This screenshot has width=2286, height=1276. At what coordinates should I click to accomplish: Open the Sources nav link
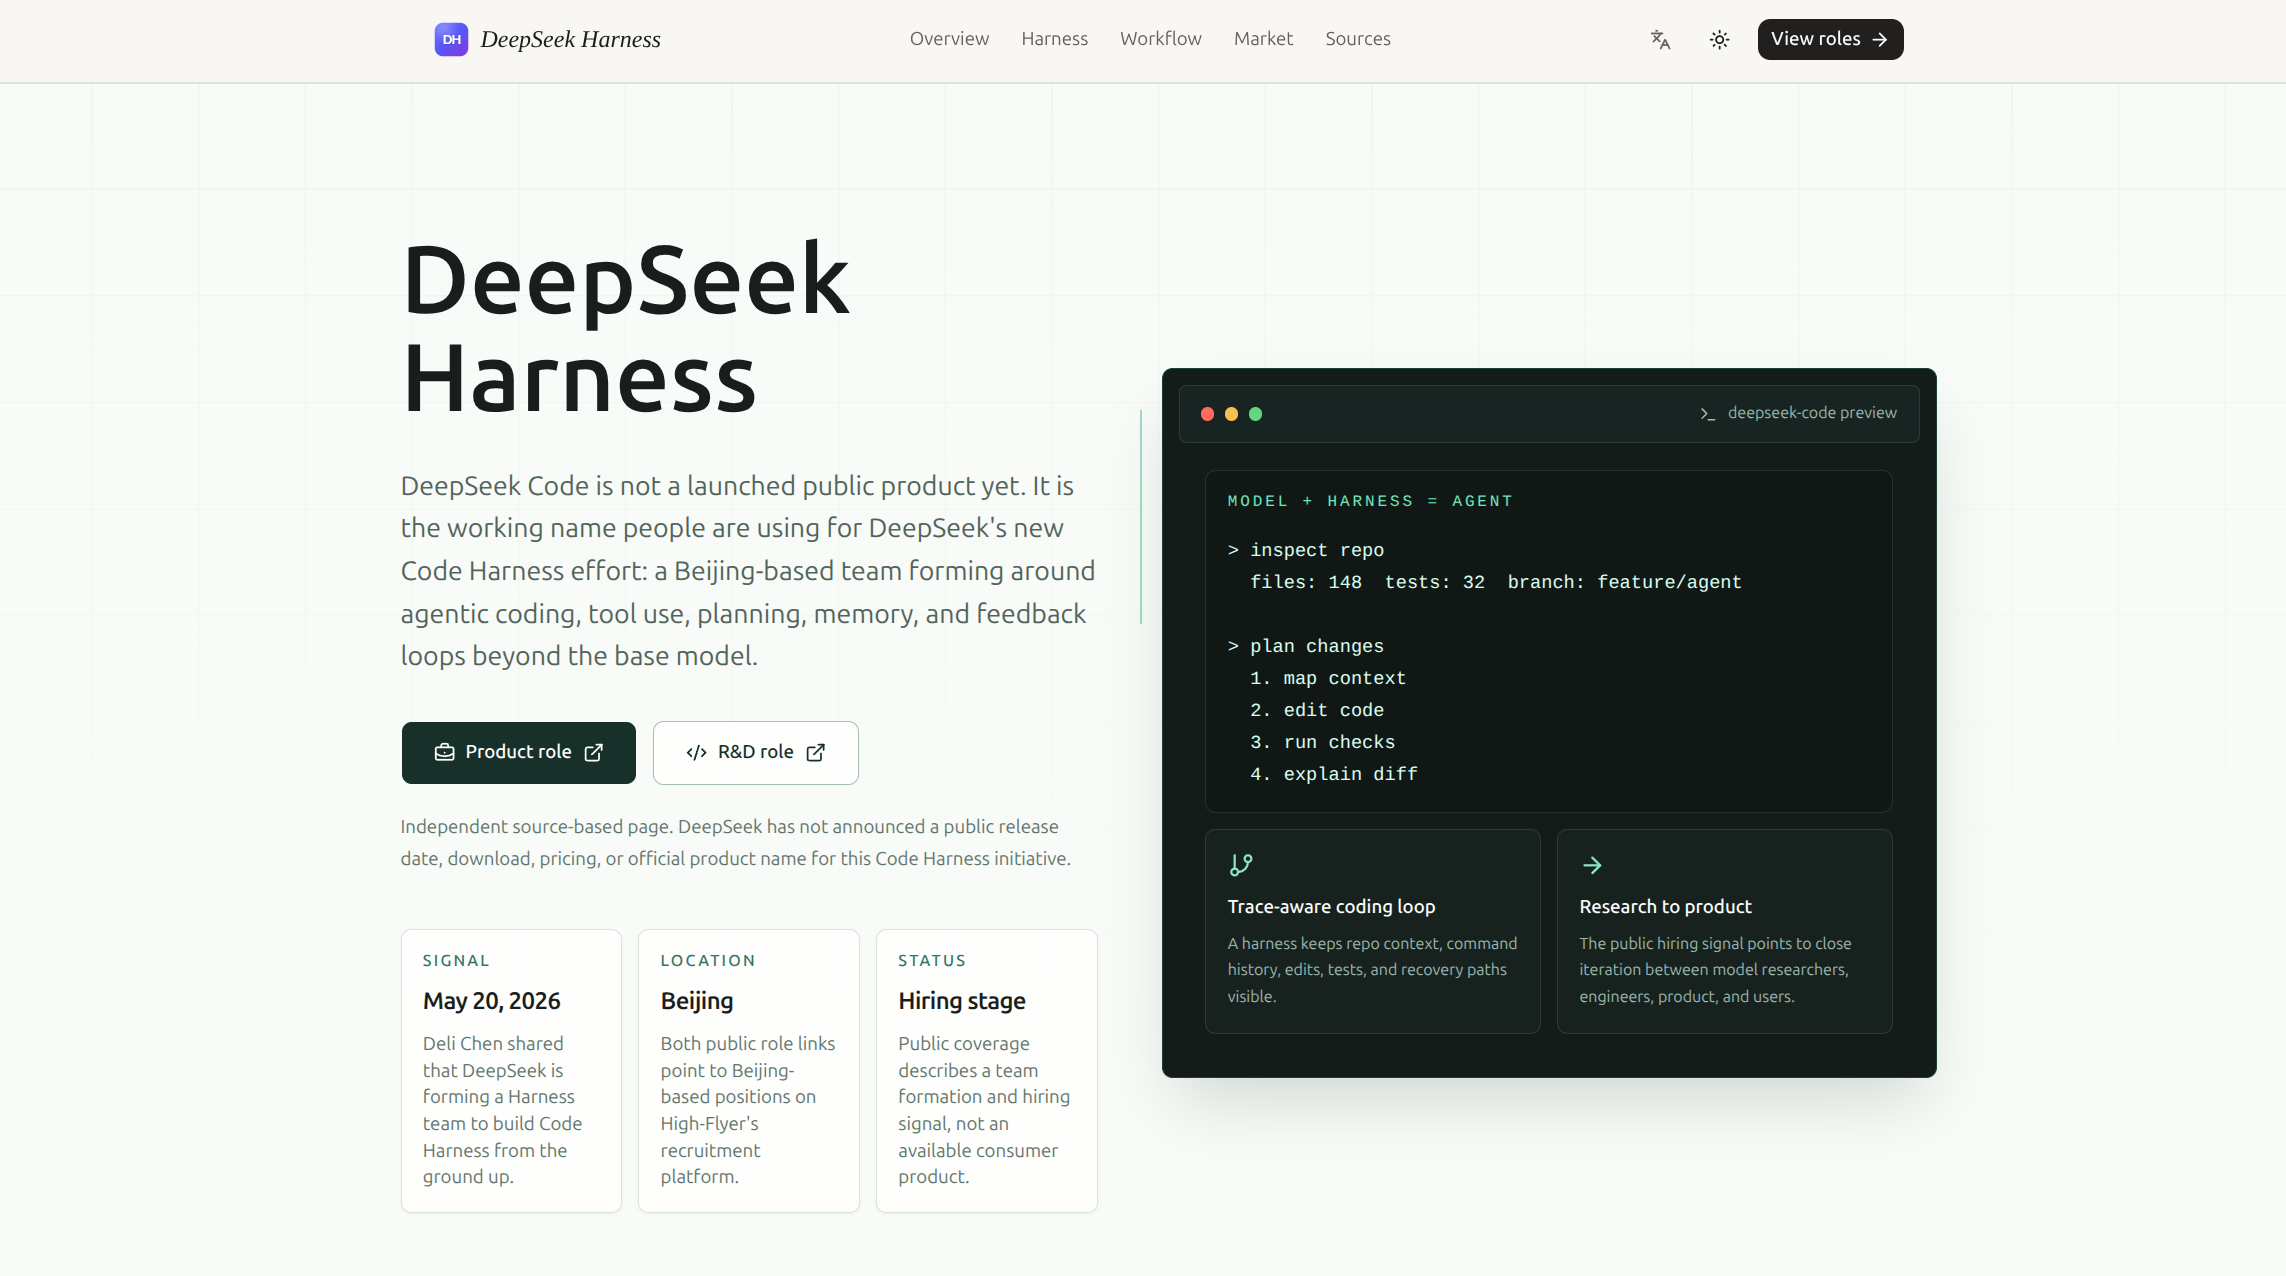pyautogui.click(x=1357, y=39)
